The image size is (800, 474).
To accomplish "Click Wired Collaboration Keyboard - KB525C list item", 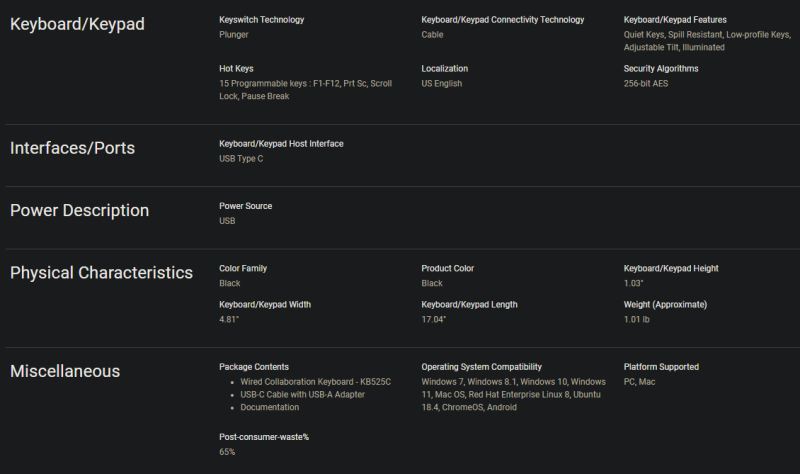I will [315, 382].
